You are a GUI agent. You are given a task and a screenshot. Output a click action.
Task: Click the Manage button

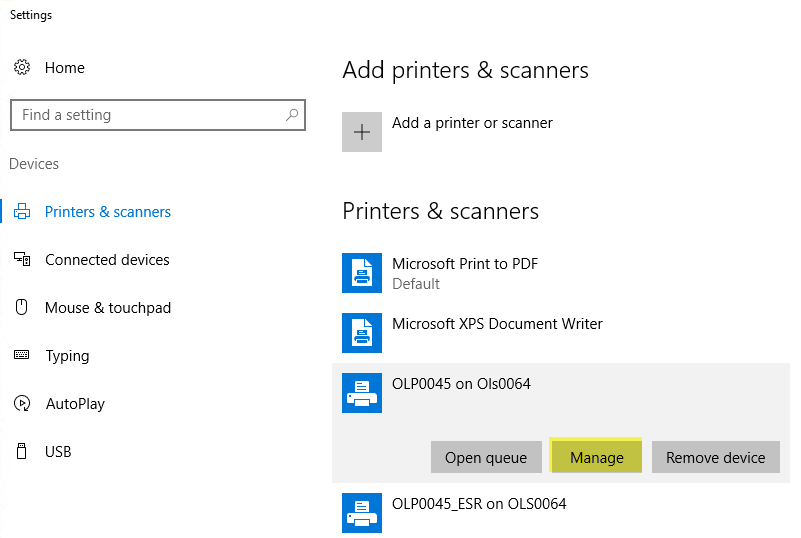tap(597, 458)
